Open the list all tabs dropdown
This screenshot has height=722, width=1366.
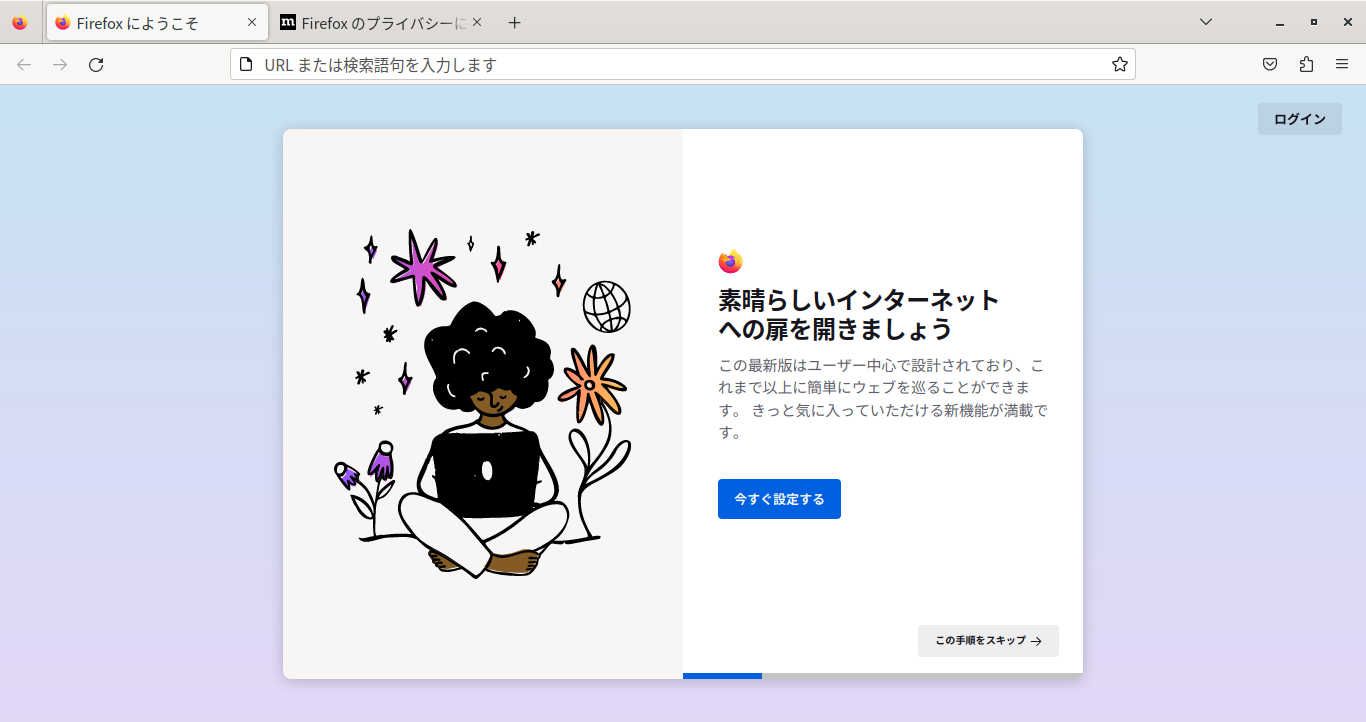1206,22
